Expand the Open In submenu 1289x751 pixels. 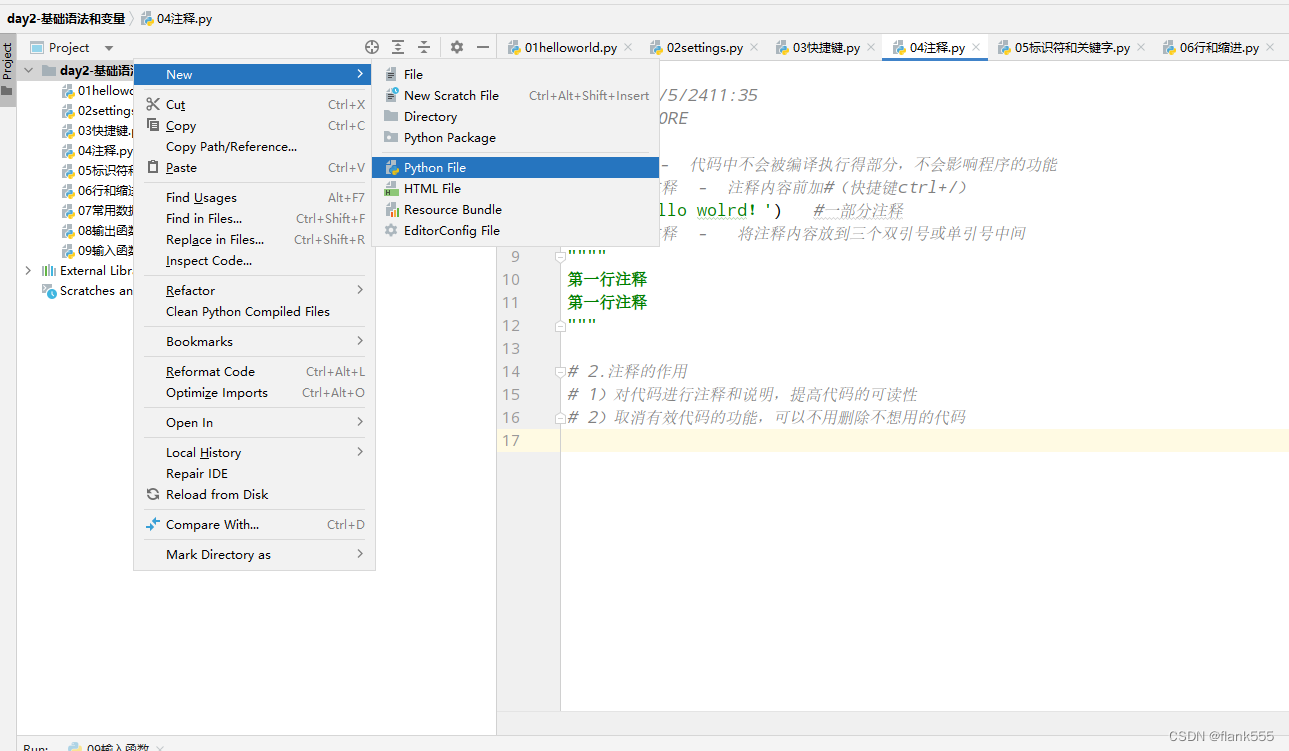tap(254, 422)
